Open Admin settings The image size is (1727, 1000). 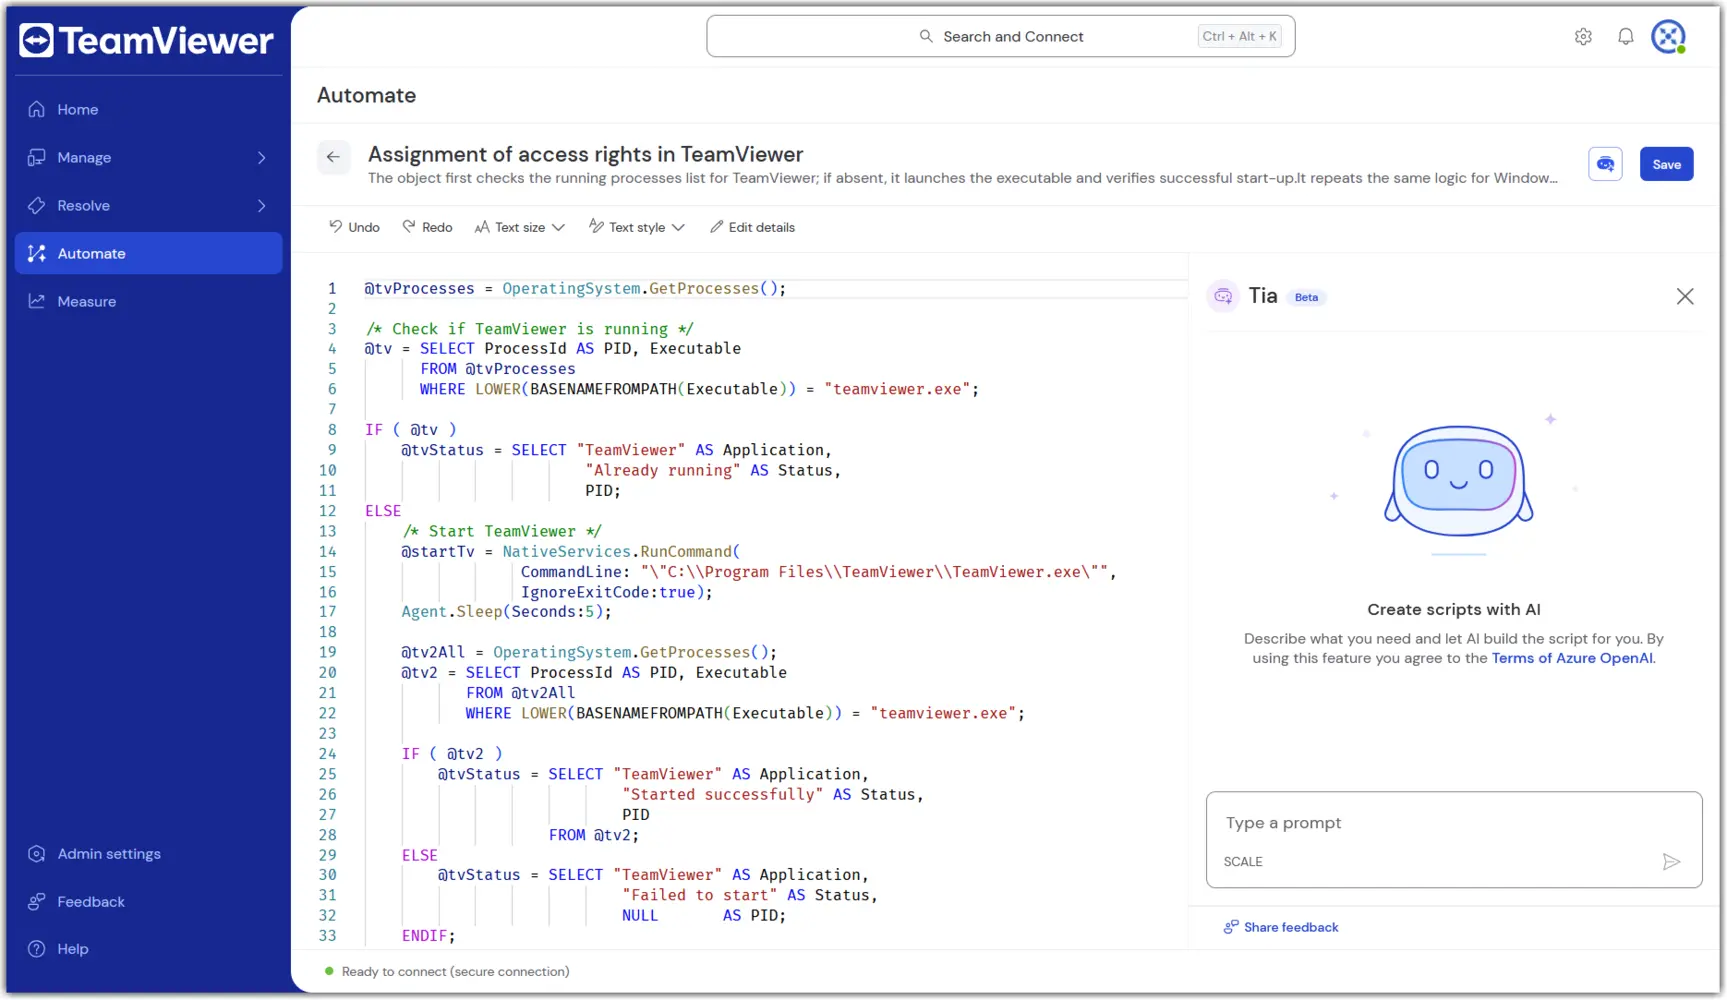(x=148, y=853)
